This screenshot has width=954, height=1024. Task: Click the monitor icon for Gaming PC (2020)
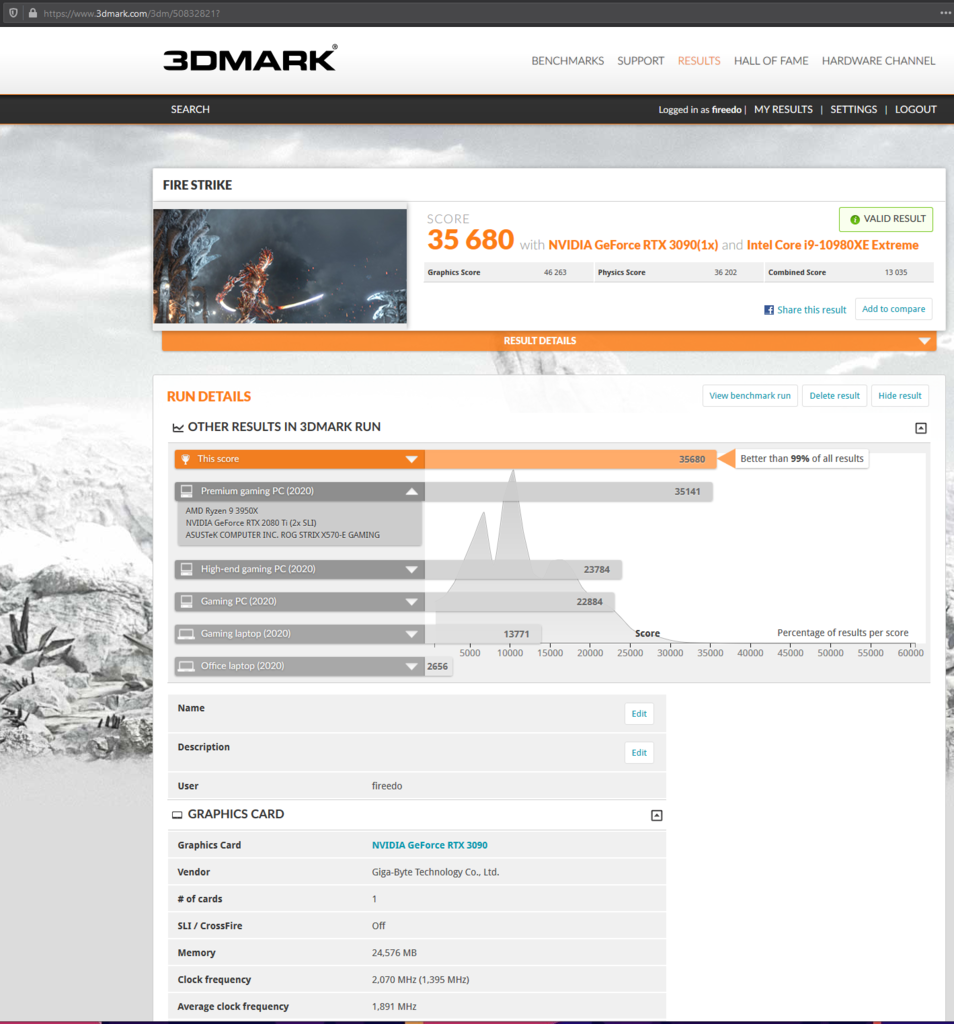(x=187, y=601)
